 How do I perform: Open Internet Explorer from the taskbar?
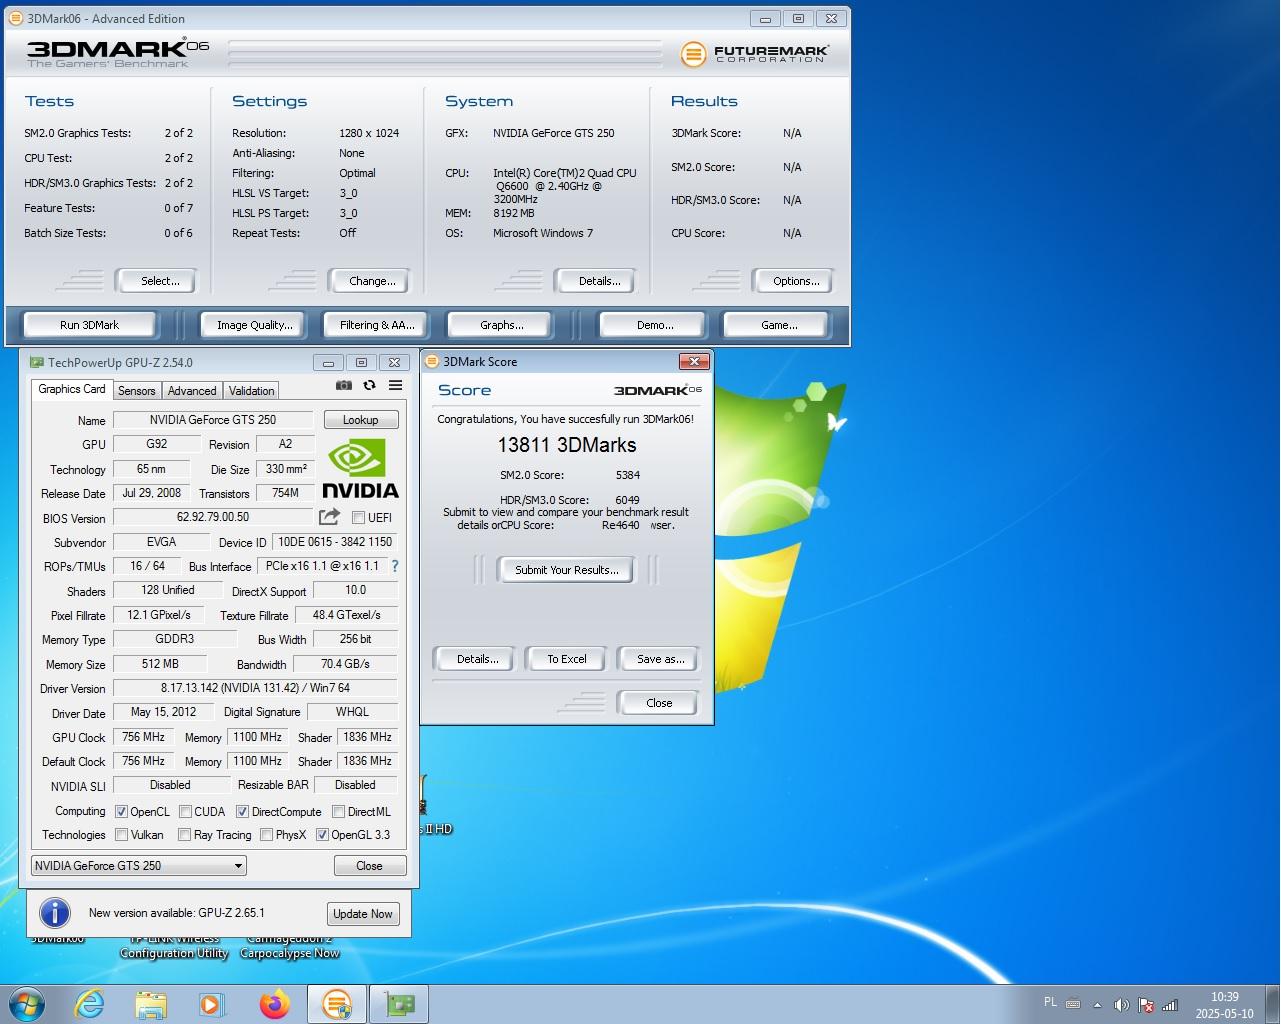coord(90,1004)
